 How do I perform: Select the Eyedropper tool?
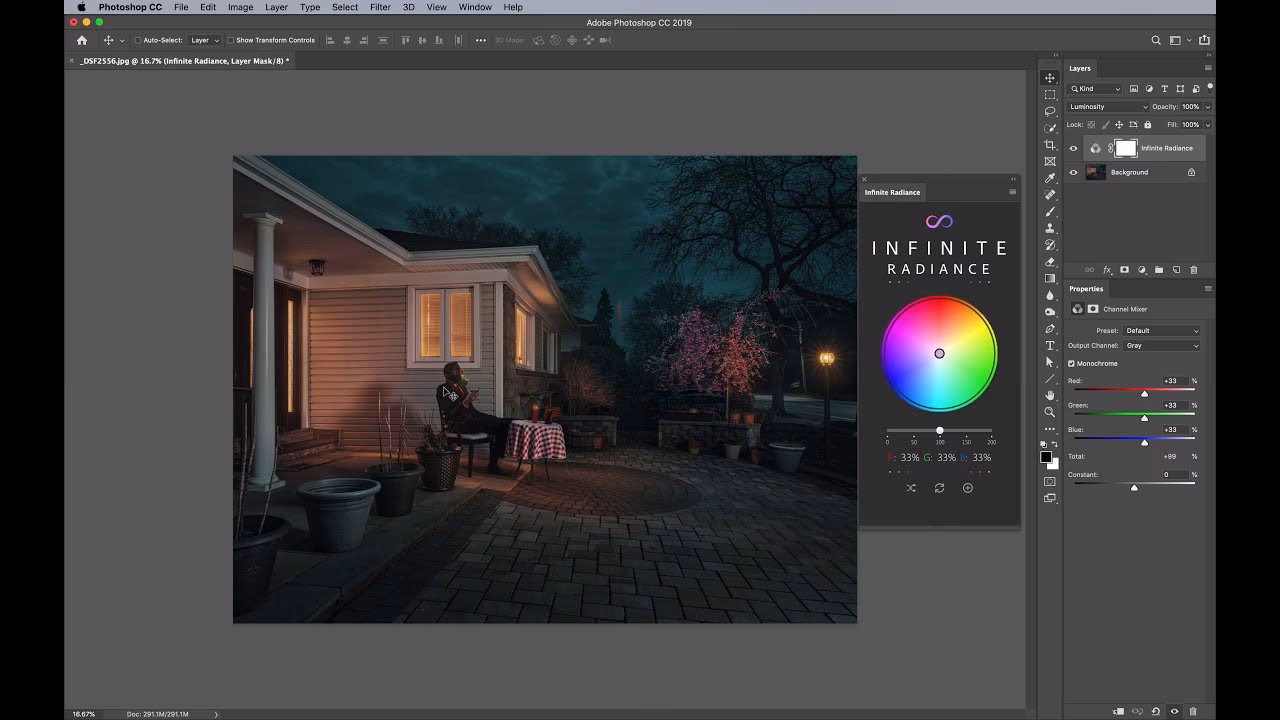pos(1050,177)
